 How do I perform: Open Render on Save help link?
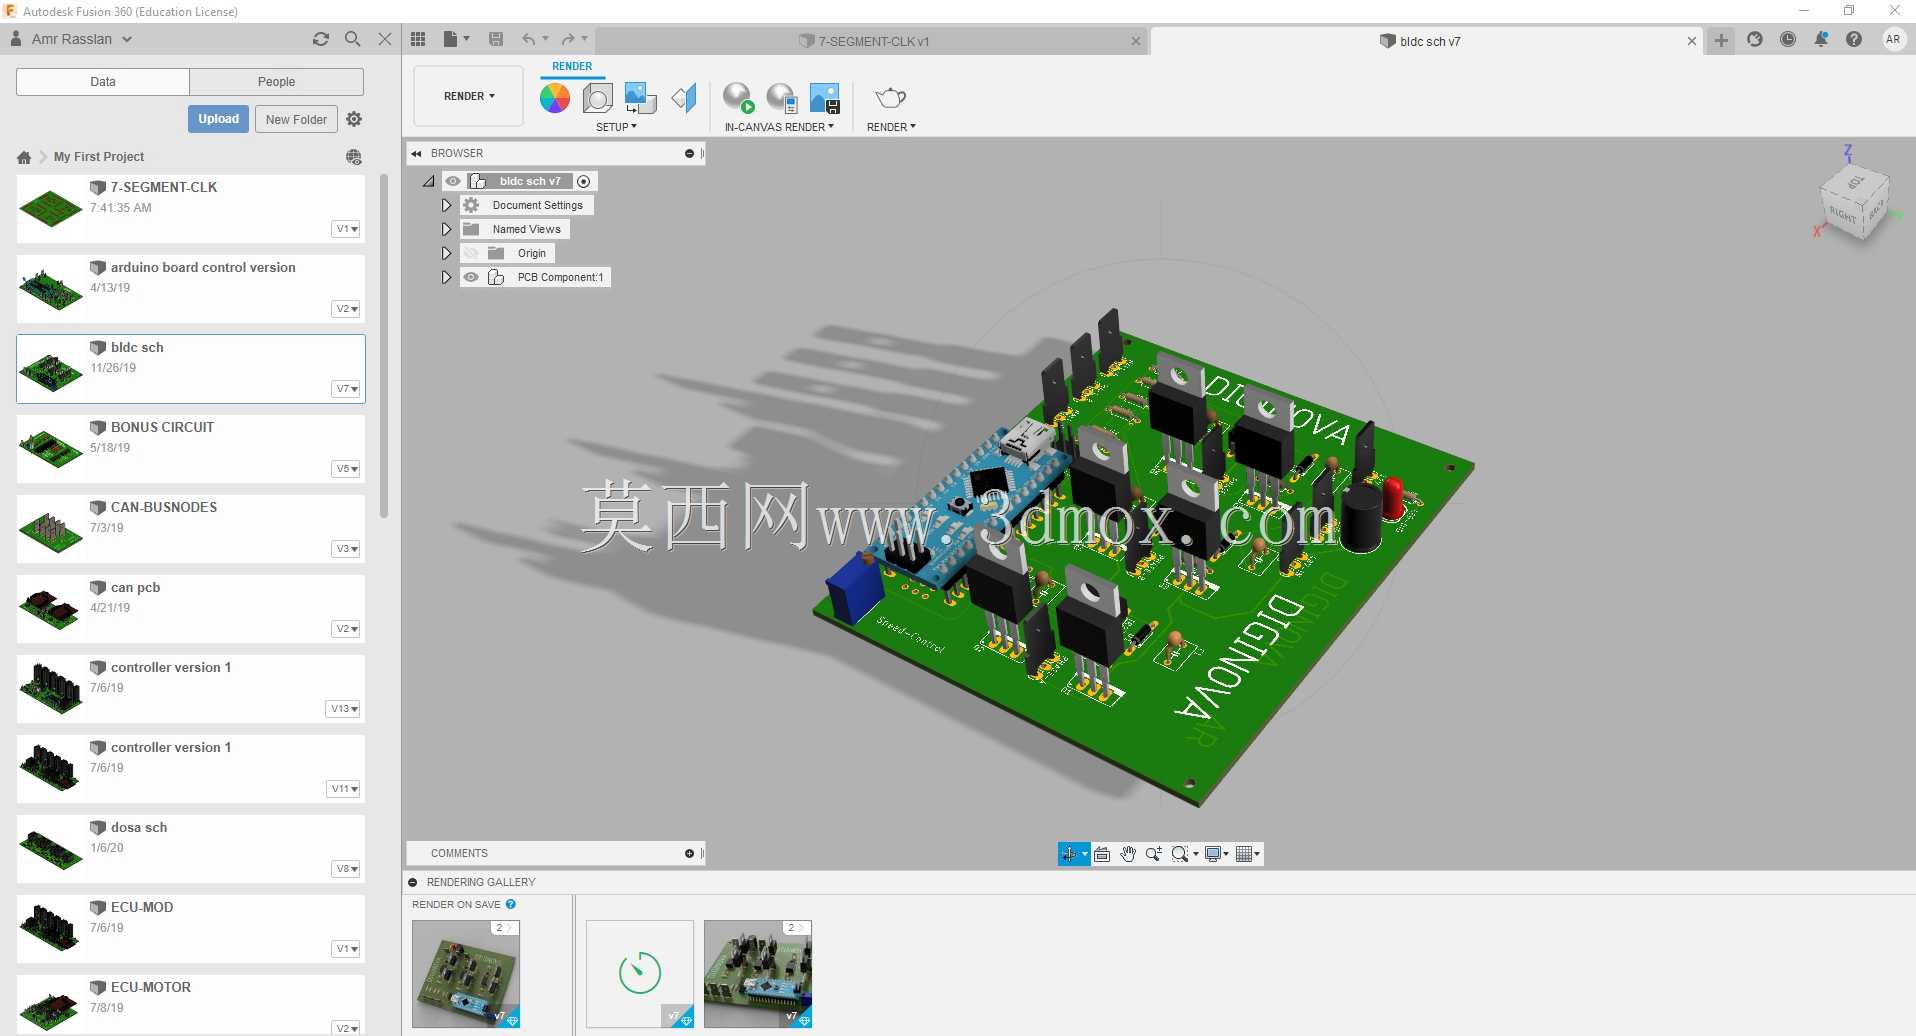(x=511, y=904)
